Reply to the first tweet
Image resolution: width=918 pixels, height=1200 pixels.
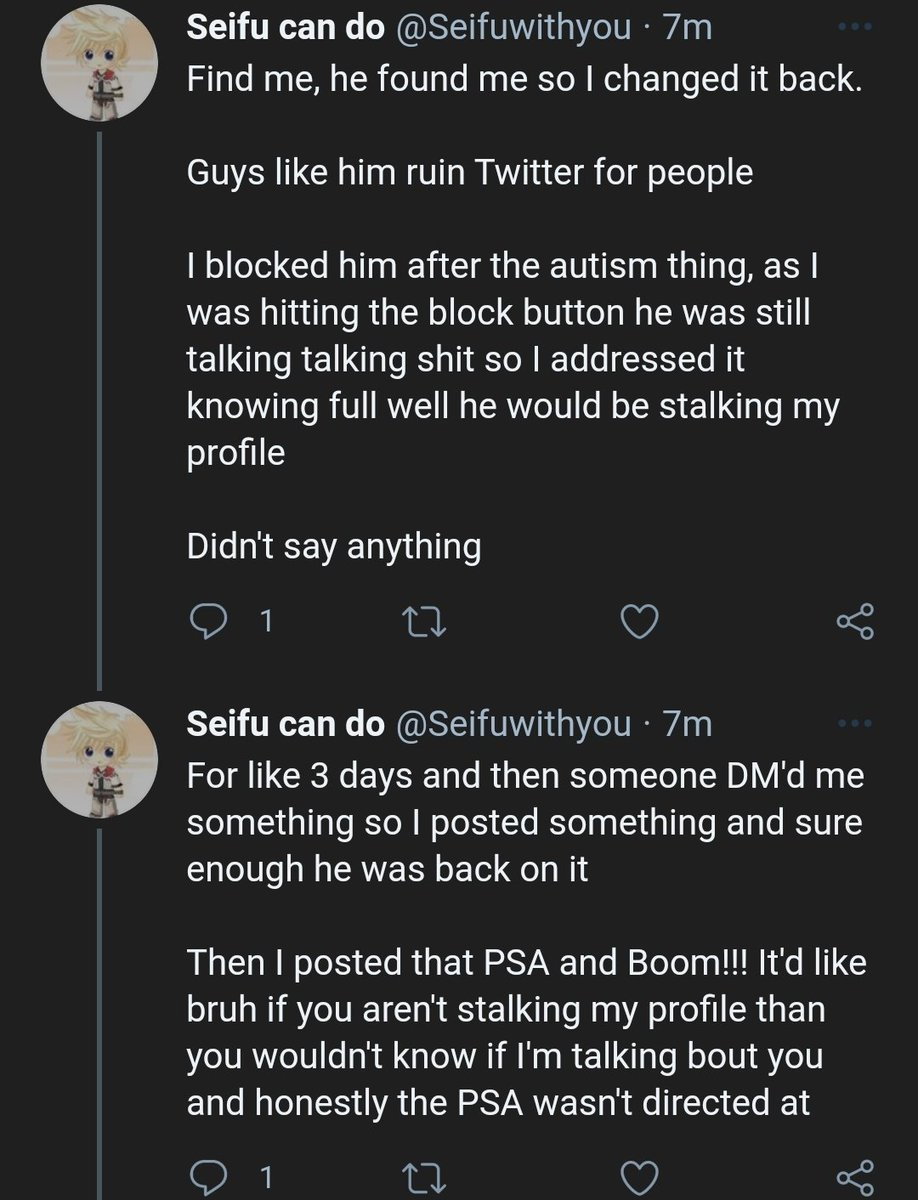[208, 624]
